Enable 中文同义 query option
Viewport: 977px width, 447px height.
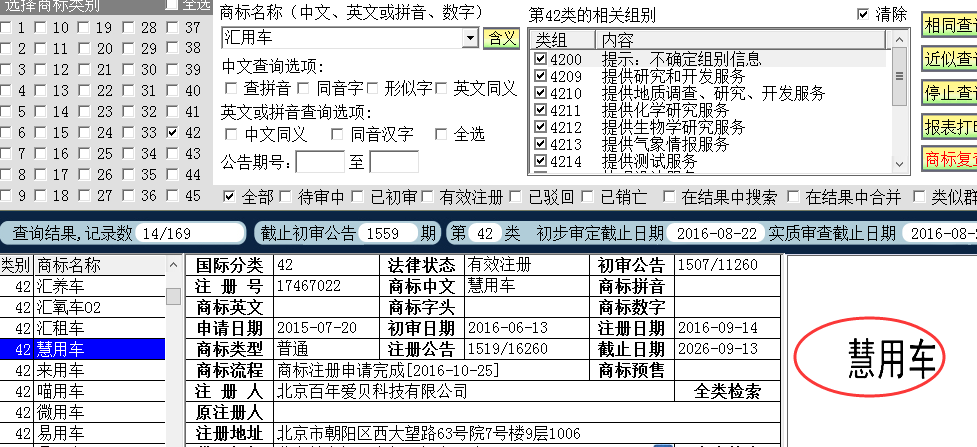[231, 134]
